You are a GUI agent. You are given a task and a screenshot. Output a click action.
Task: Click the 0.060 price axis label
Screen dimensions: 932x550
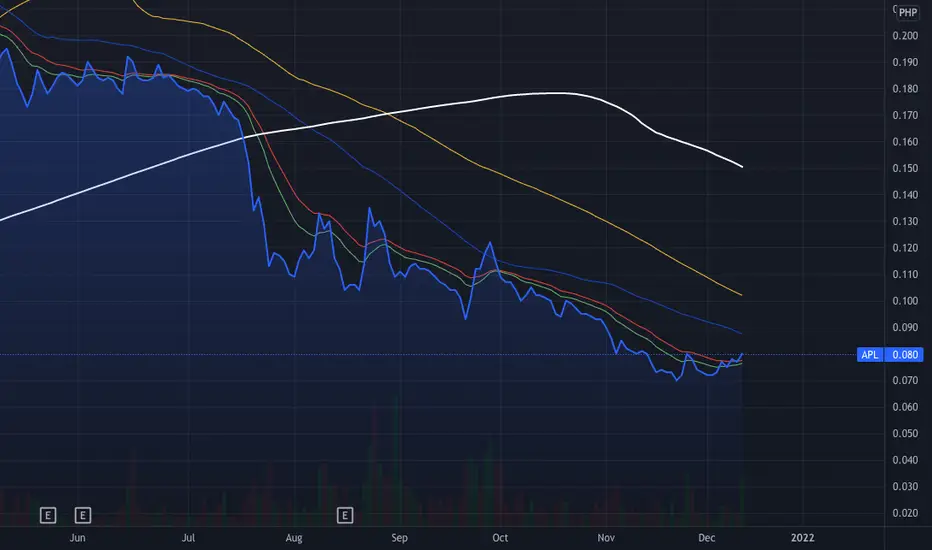(x=905, y=407)
